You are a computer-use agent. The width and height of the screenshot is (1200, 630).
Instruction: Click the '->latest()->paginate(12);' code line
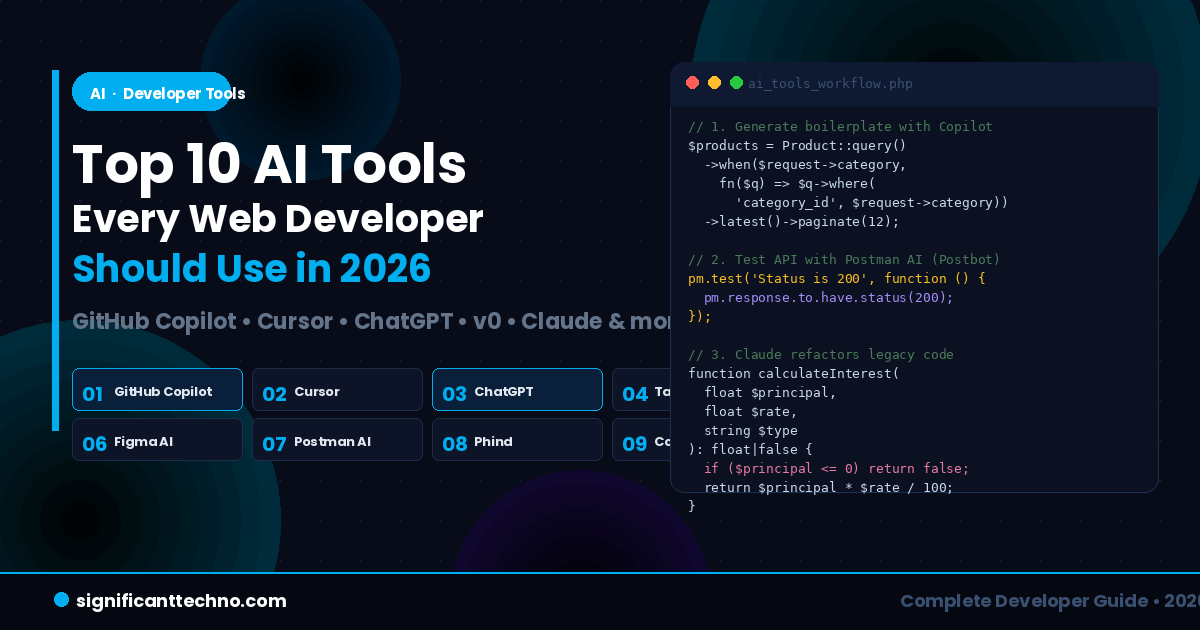801,222
